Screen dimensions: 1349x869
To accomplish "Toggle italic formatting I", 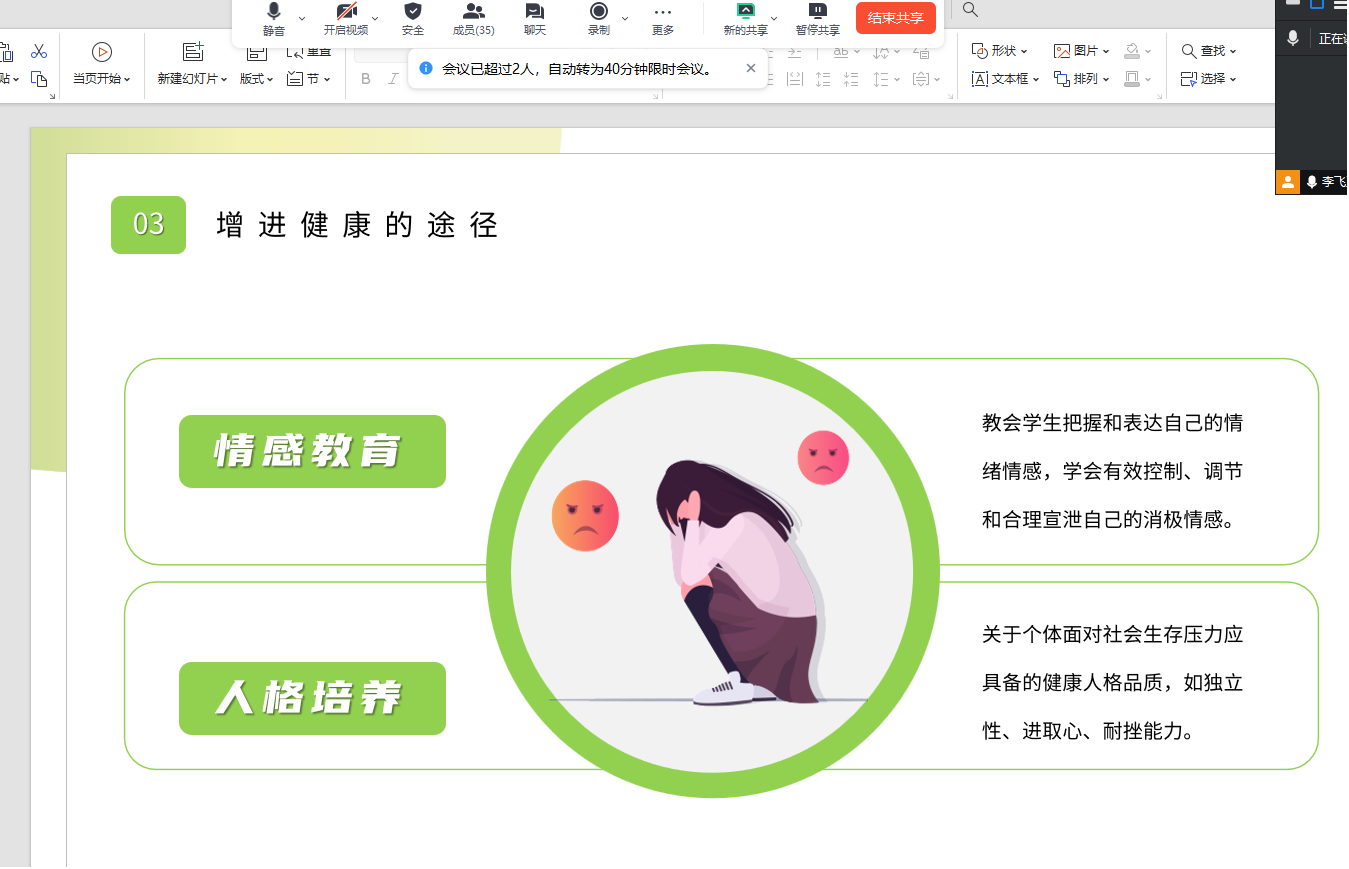I will click(393, 79).
